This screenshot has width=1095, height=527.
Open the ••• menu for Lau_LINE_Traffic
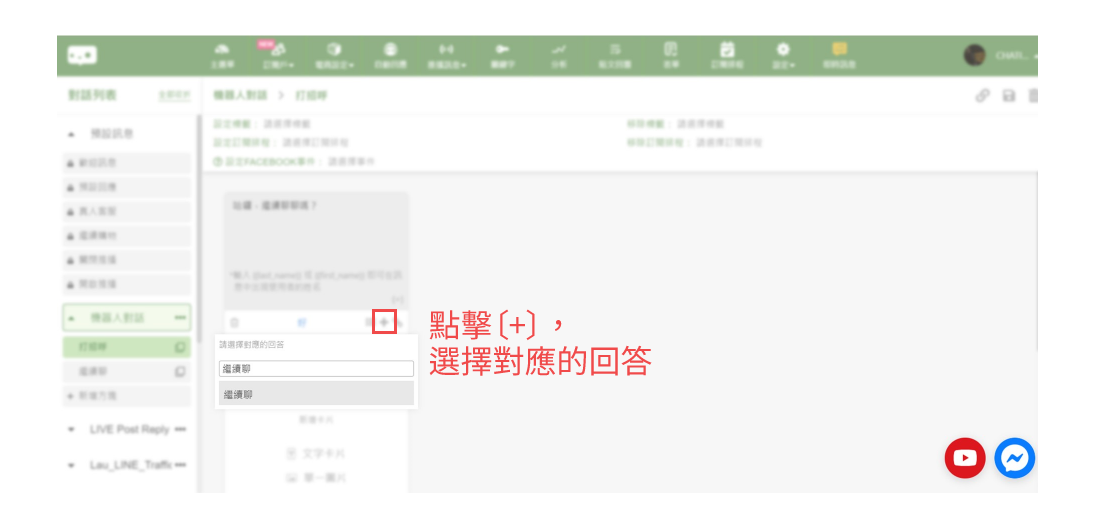tap(181, 465)
